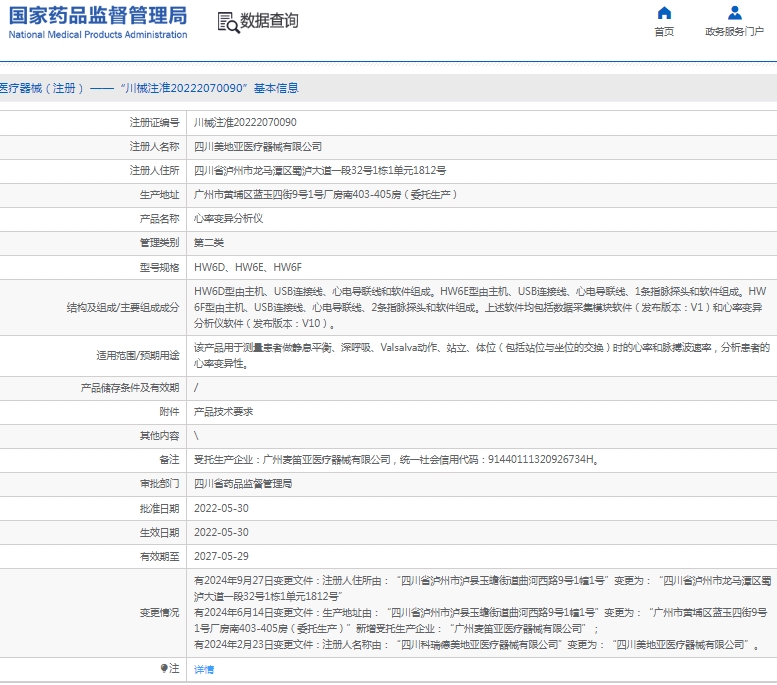The height and width of the screenshot is (685, 777).
Task: Click the 政务服务门户 text link
Action: pos(734,31)
